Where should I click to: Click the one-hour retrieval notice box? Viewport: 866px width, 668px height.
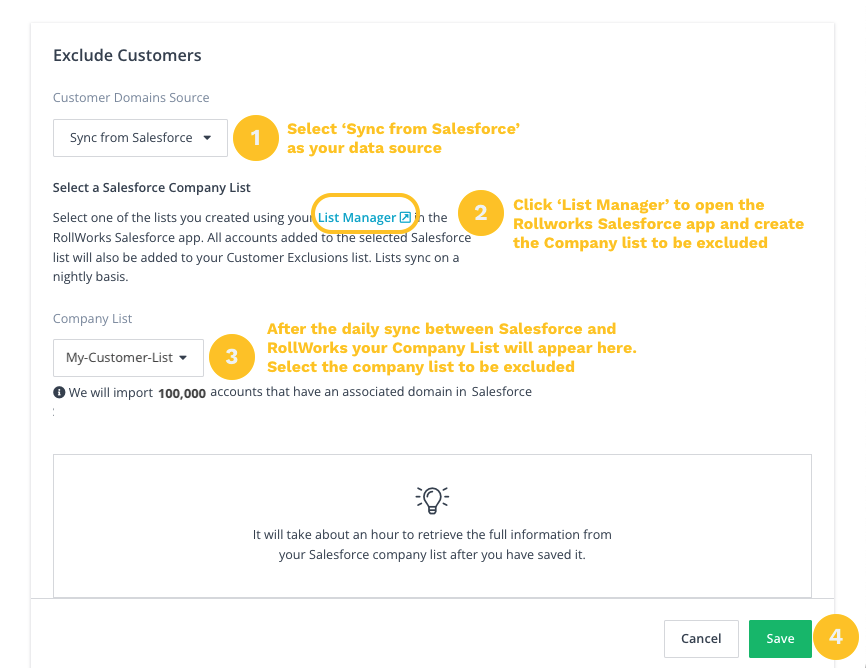pos(432,525)
